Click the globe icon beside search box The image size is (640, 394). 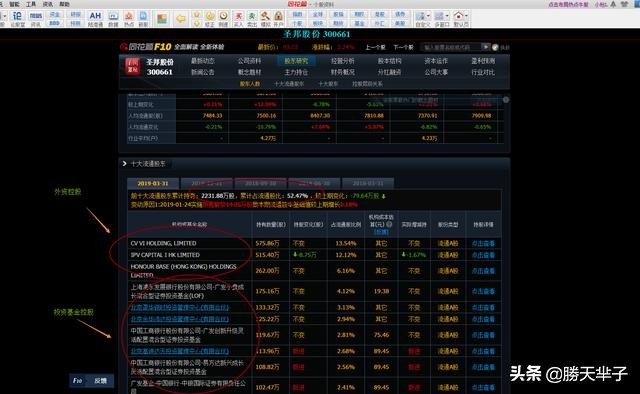click(x=495, y=47)
